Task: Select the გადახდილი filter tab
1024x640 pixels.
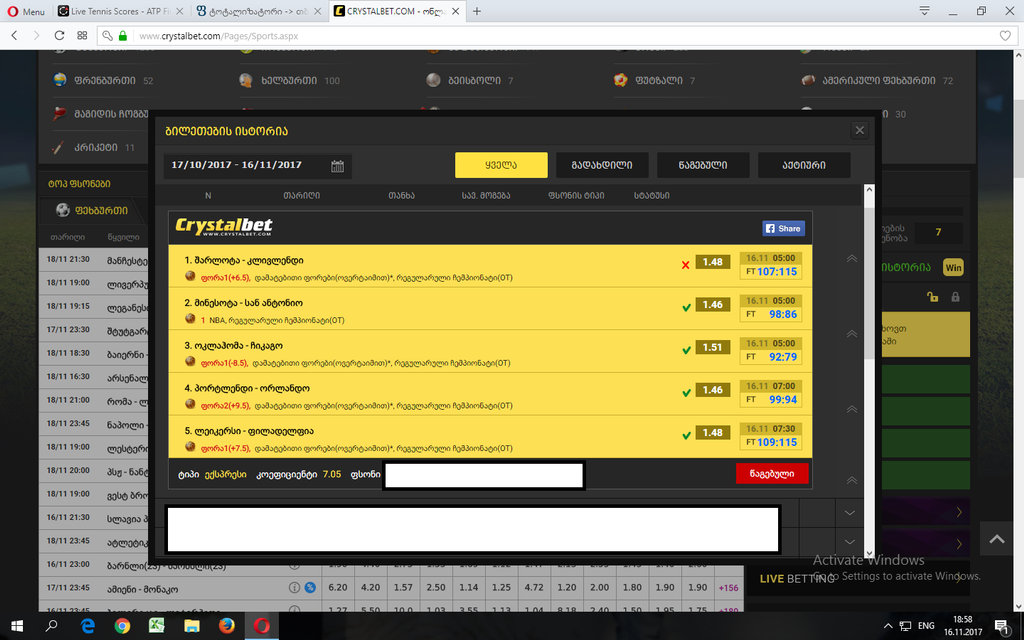Action: 602,165
